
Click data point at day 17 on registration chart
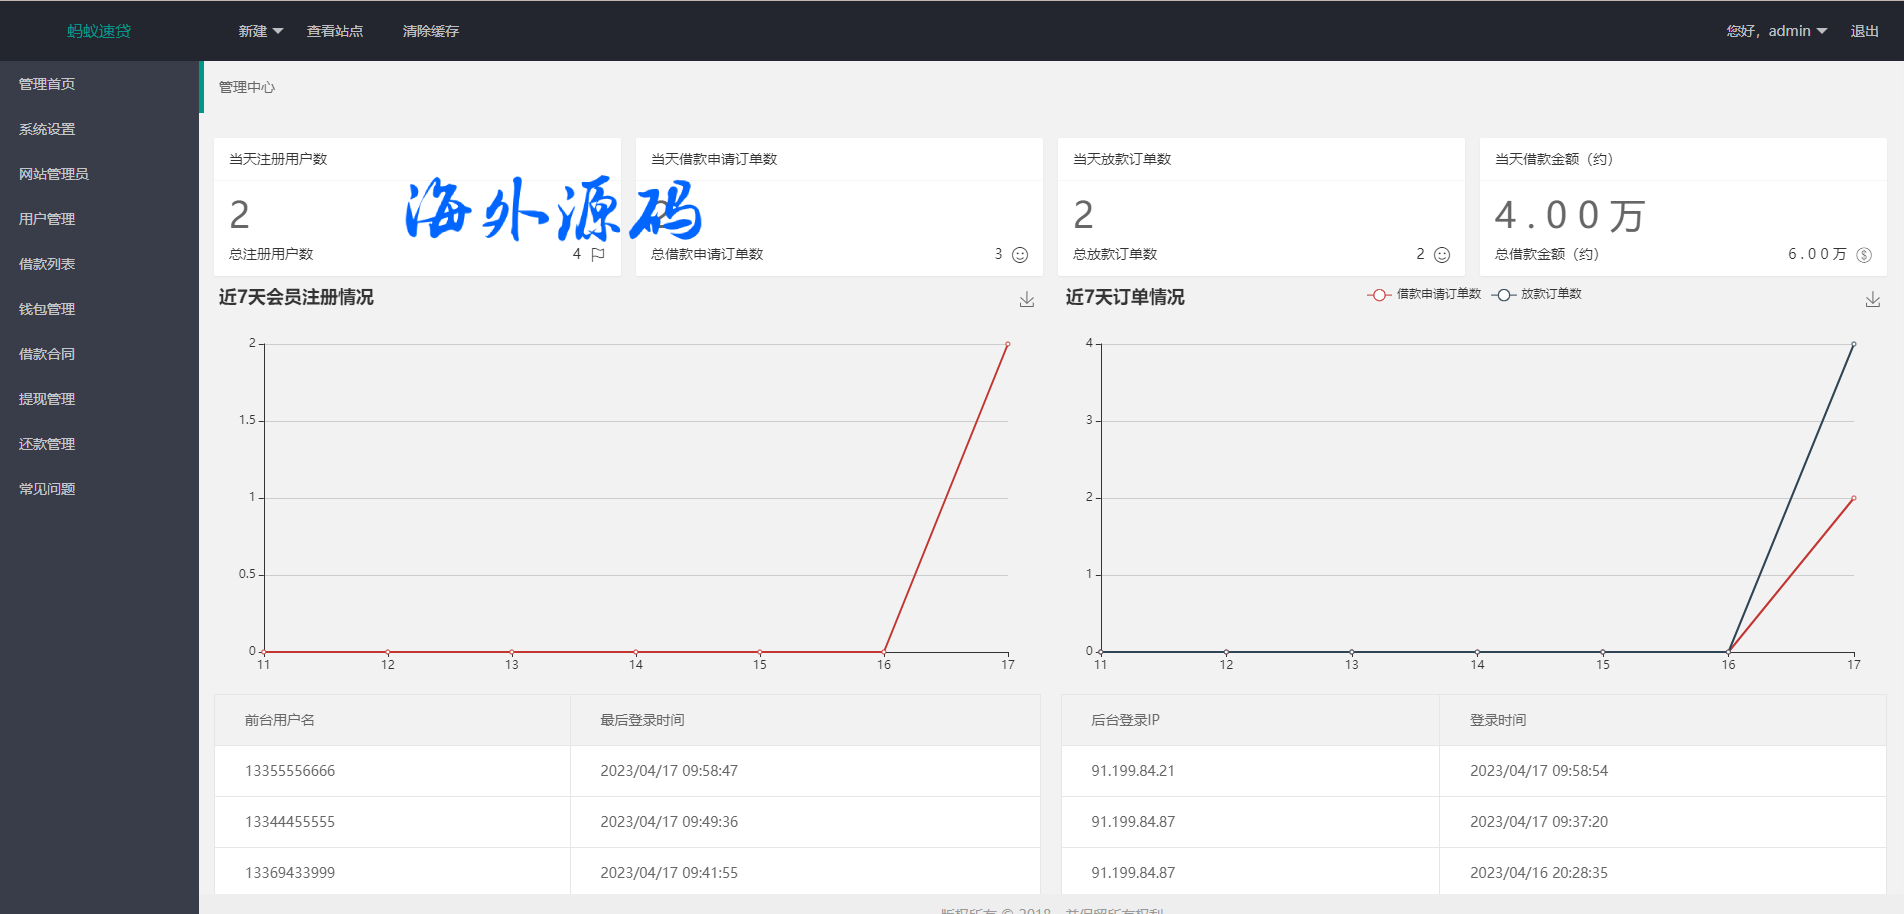pos(1007,344)
